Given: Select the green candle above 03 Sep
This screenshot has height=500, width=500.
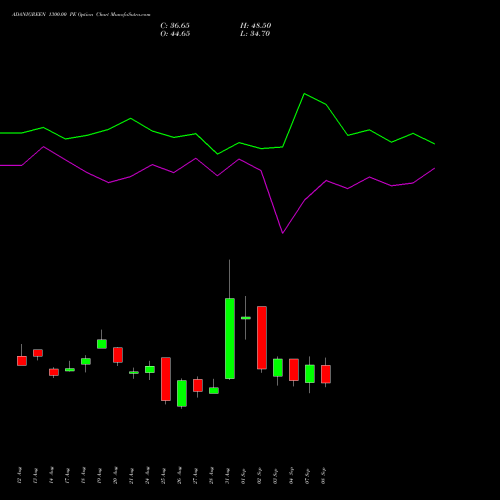Looking at the screenshot, I should [x=278, y=368].
